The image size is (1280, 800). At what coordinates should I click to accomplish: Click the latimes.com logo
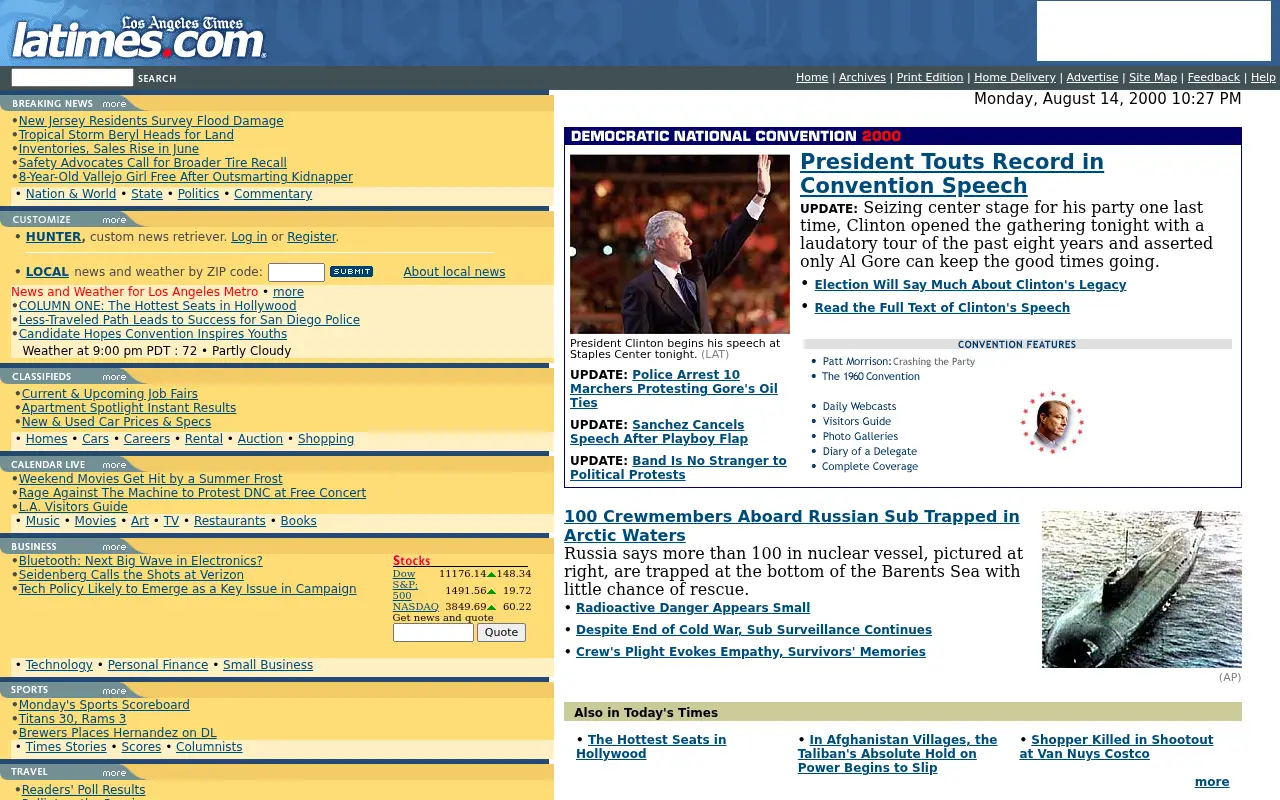138,37
